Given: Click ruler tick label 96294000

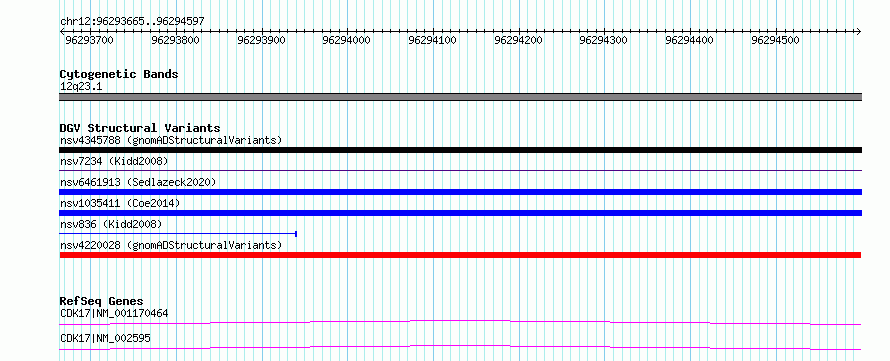Looking at the screenshot, I should click(x=346, y=40).
